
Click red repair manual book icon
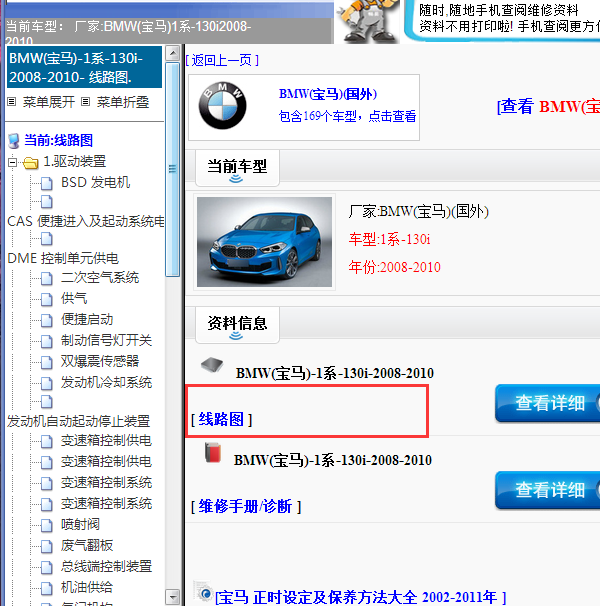pyautogui.click(x=213, y=453)
